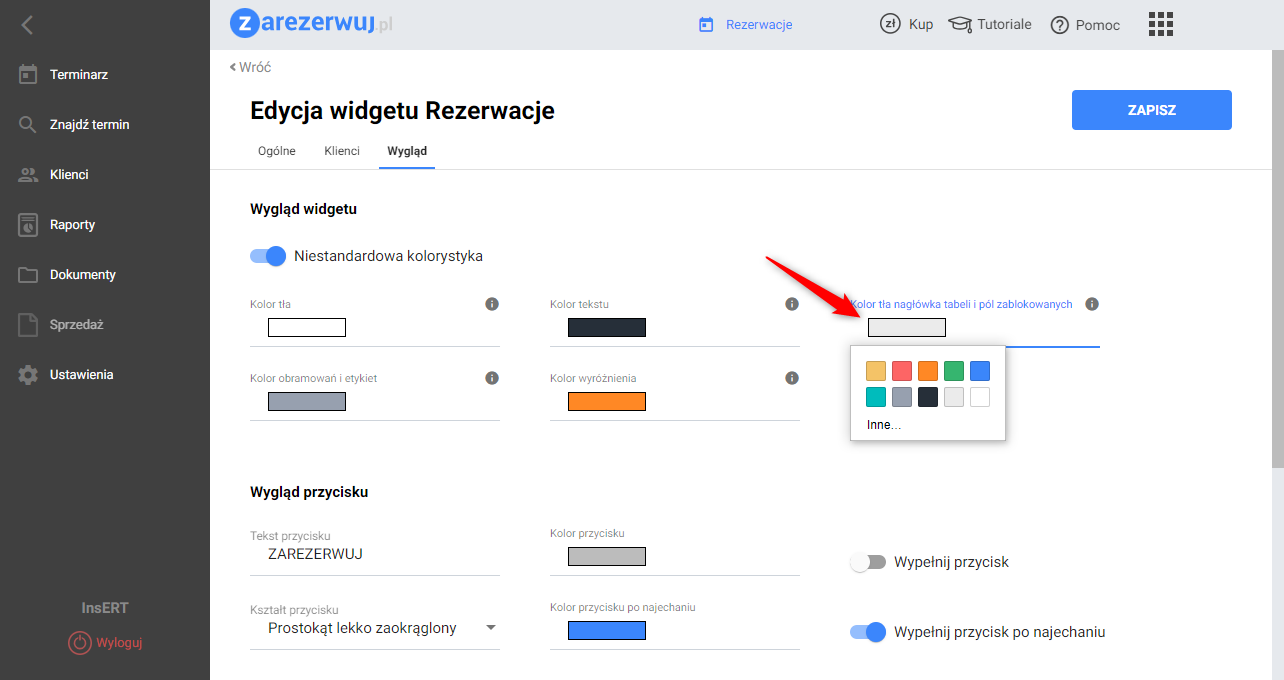
Task: Click the zarezerwuj.pl logo
Action: (x=311, y=24)
